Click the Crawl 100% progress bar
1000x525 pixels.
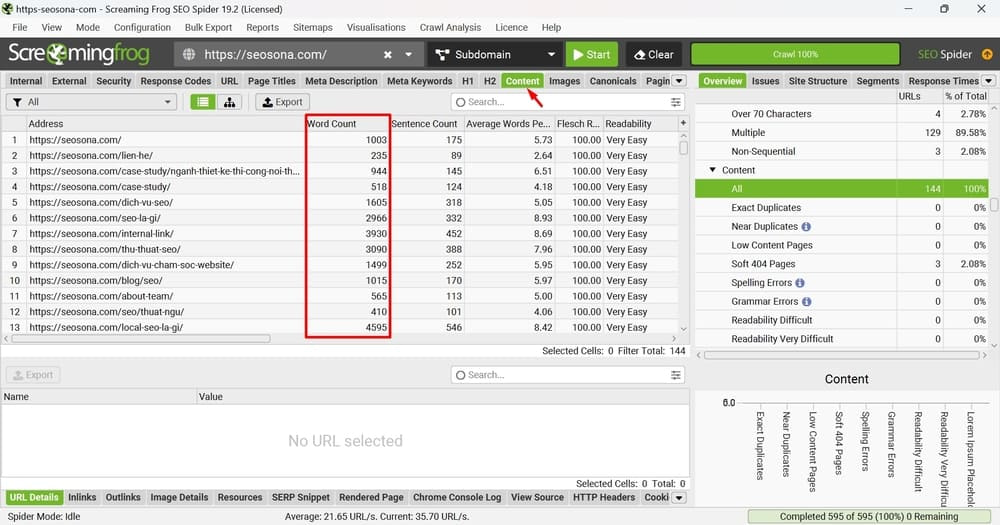pyautogui.click(x=795, y=54)
